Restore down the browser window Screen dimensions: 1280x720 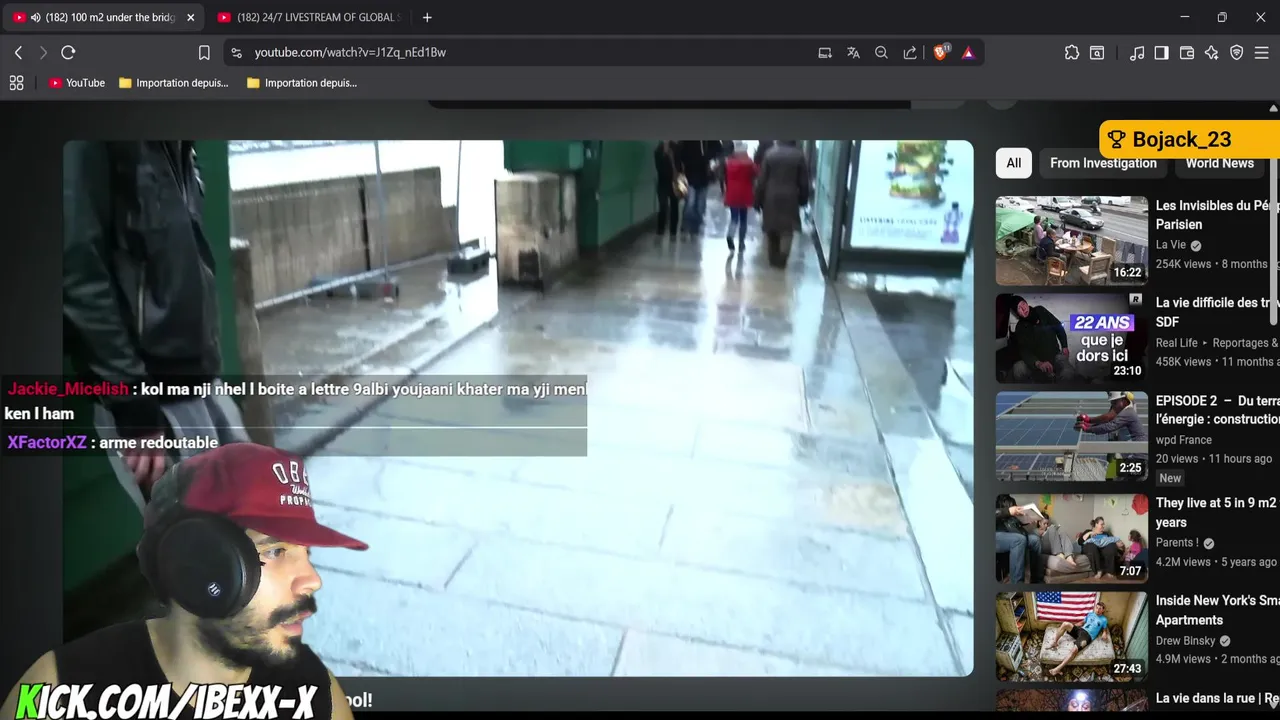click(1222, 17)
